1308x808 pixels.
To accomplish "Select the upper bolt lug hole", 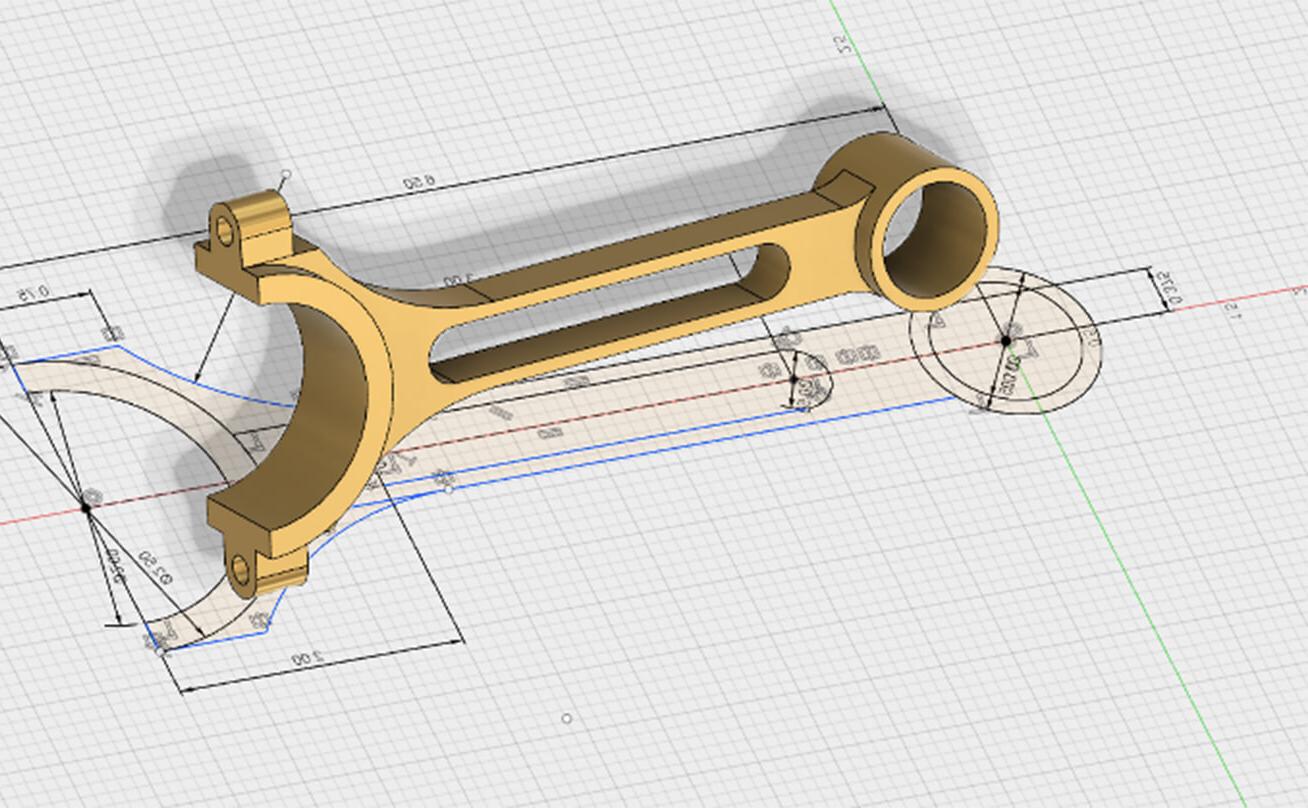I will click(224, 232).
